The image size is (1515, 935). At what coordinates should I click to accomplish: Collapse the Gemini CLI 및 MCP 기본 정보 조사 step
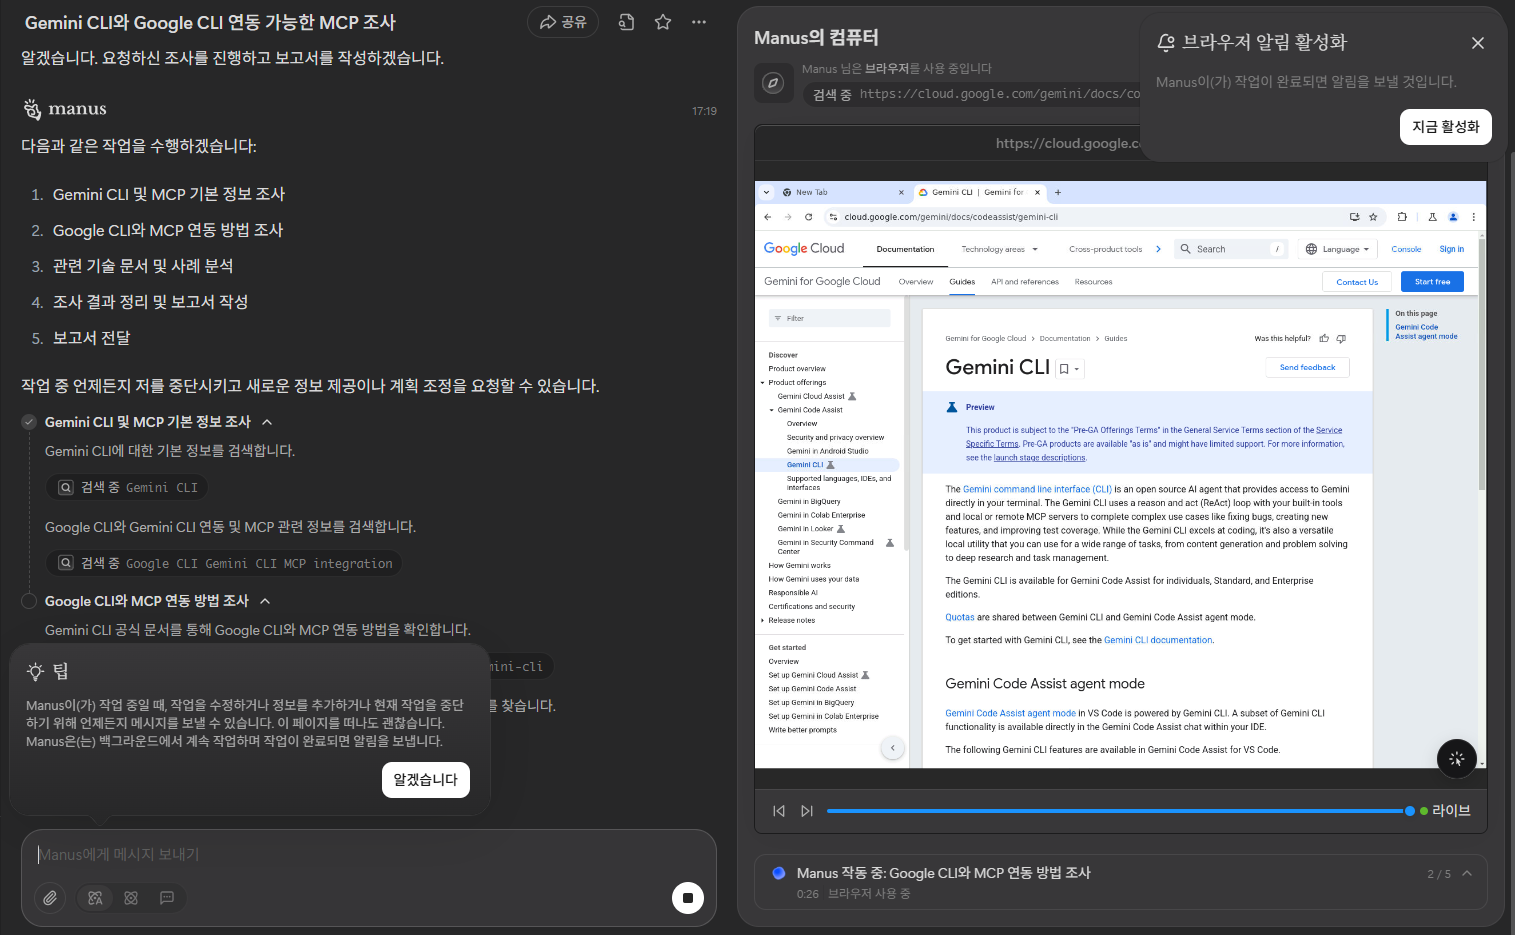point(267,422)
